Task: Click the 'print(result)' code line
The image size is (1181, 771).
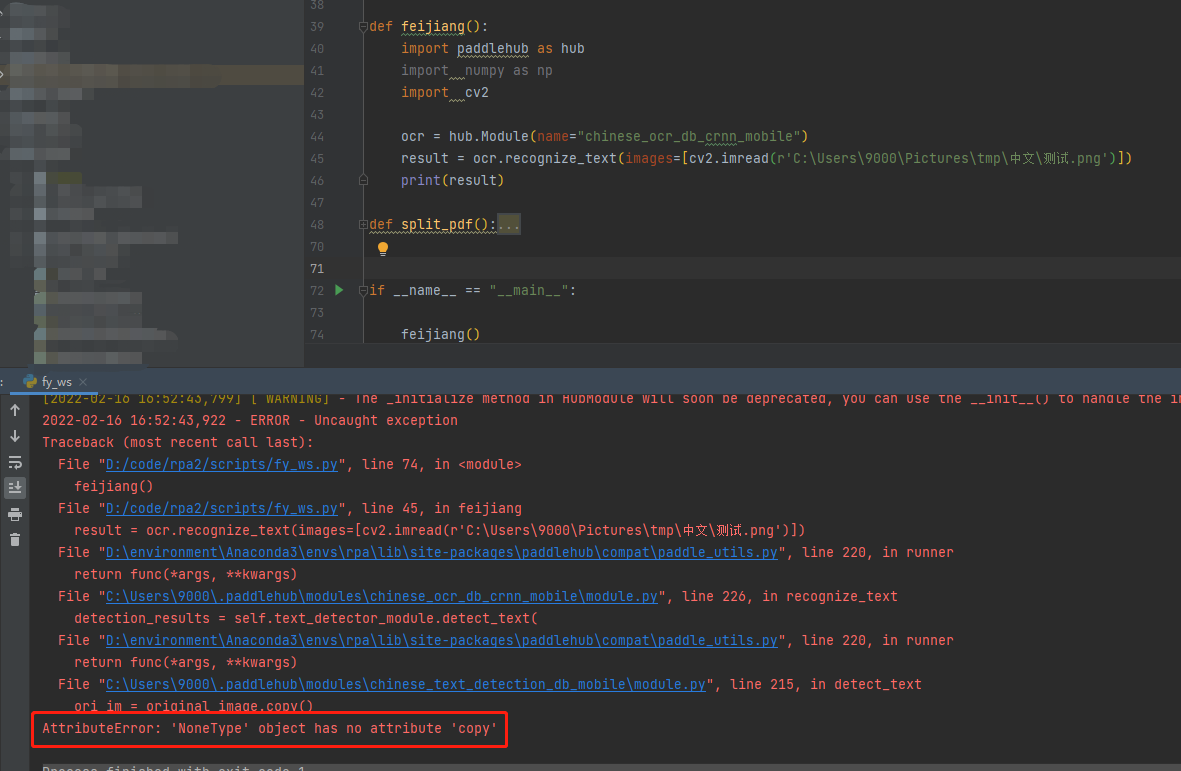Action: coord(452,181)
